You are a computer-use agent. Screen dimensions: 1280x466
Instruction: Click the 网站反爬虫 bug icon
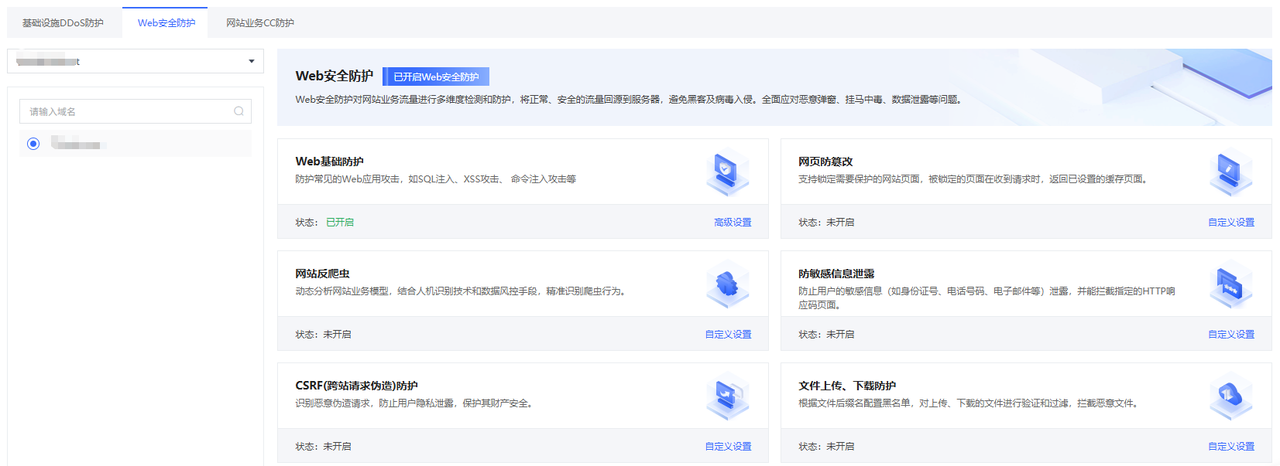point(726,285)
